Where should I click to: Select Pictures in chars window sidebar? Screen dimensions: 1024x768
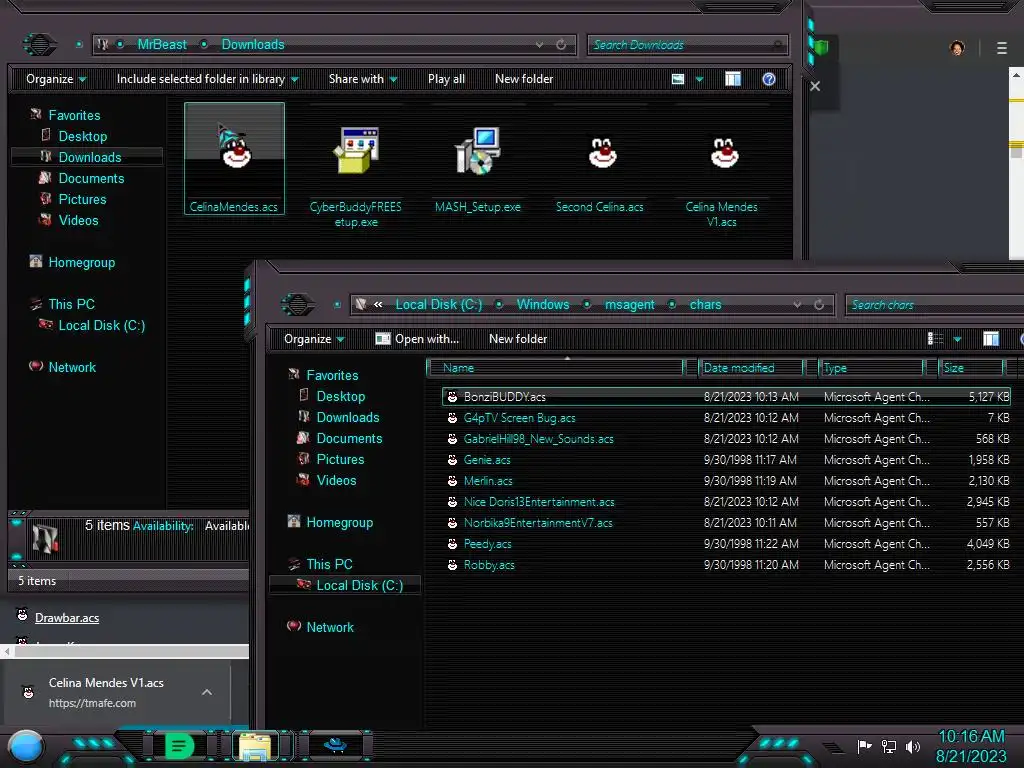[x=340, y=459]
